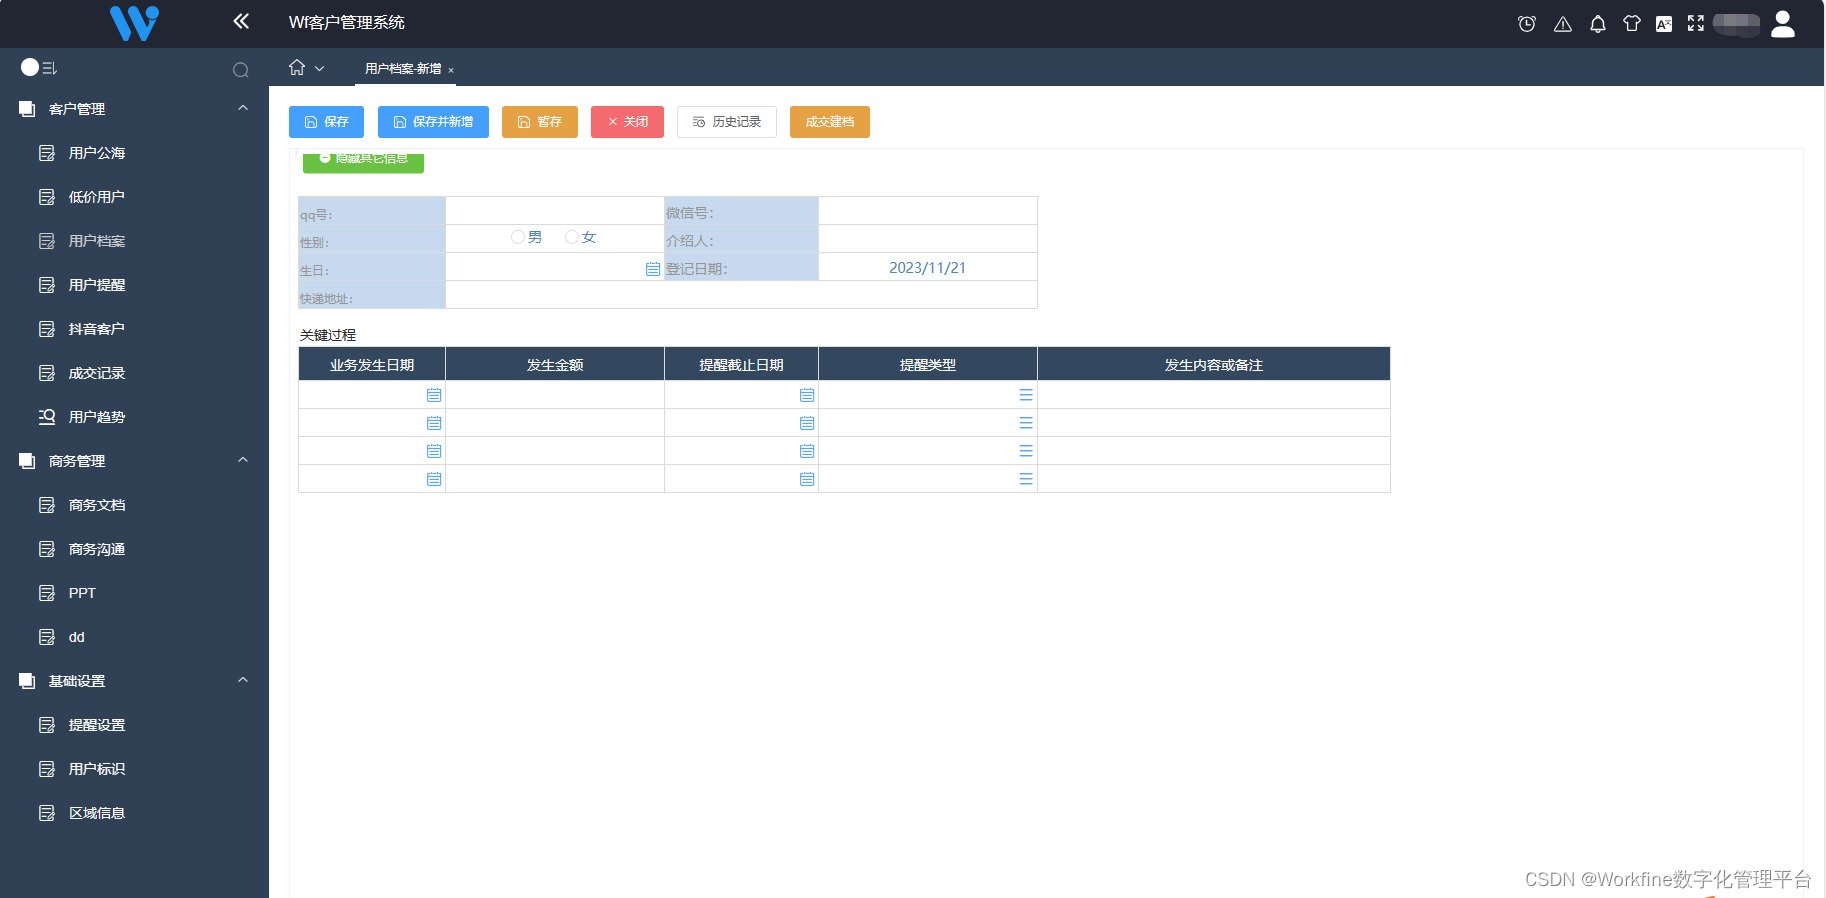Click the 快递地址 input field
The image size is (1826, 898).
click(x=741, y=295)
